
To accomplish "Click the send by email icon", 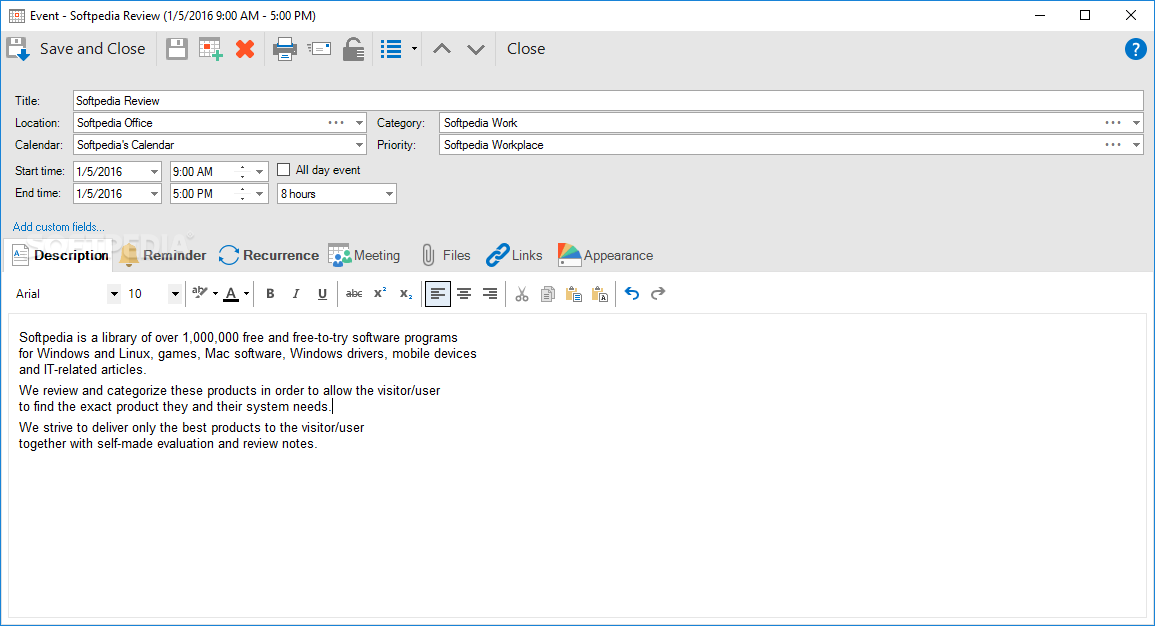I will coord(319,49).
